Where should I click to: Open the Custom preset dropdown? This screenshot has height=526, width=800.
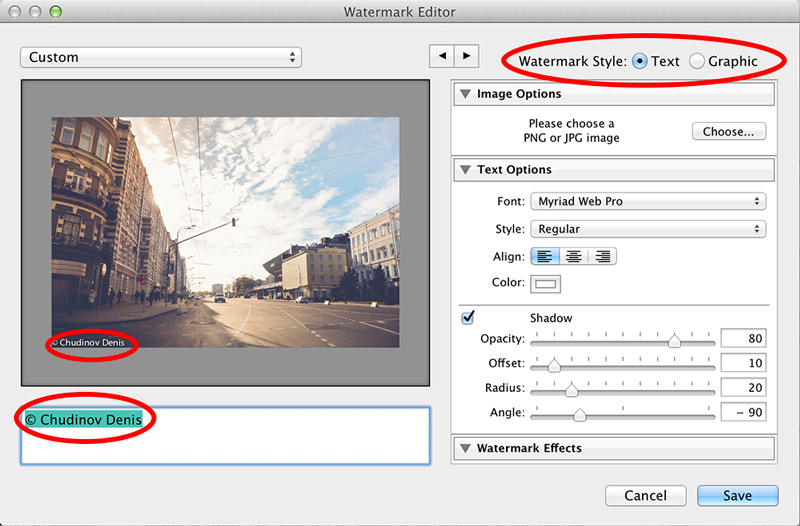161,57
